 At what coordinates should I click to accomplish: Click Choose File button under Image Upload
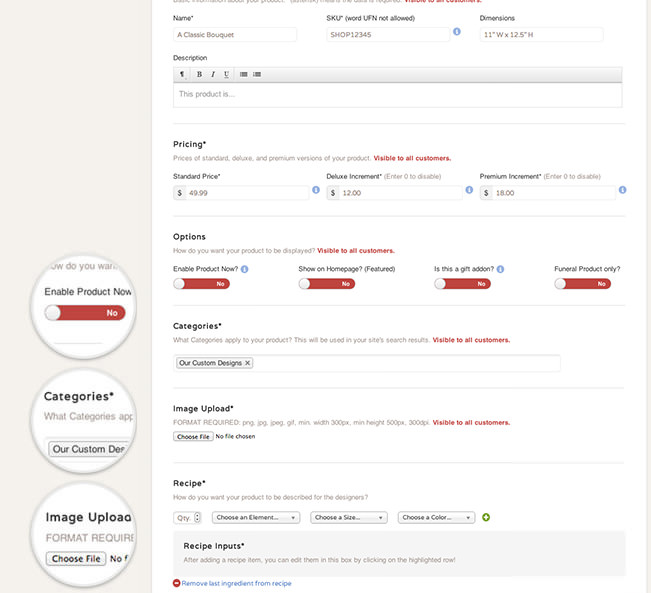click(x=193, y=436)
